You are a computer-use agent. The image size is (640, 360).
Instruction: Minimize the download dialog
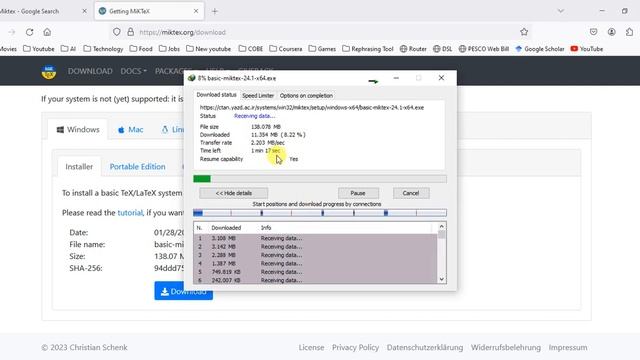click(396, 78)
